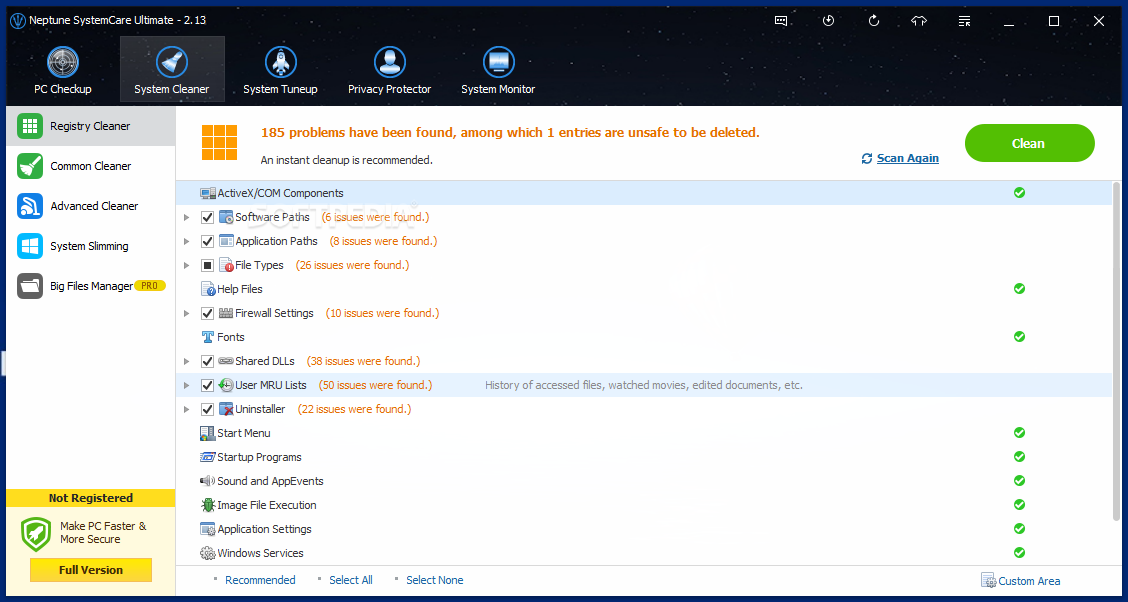Switch to the System Monitor tab label
The image size is (1128, 602).
[499, 89]
